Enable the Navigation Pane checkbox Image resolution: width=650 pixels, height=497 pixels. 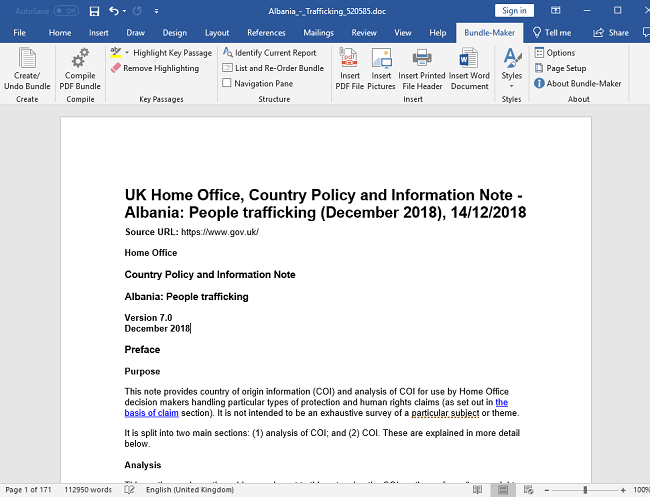point(226,83)
